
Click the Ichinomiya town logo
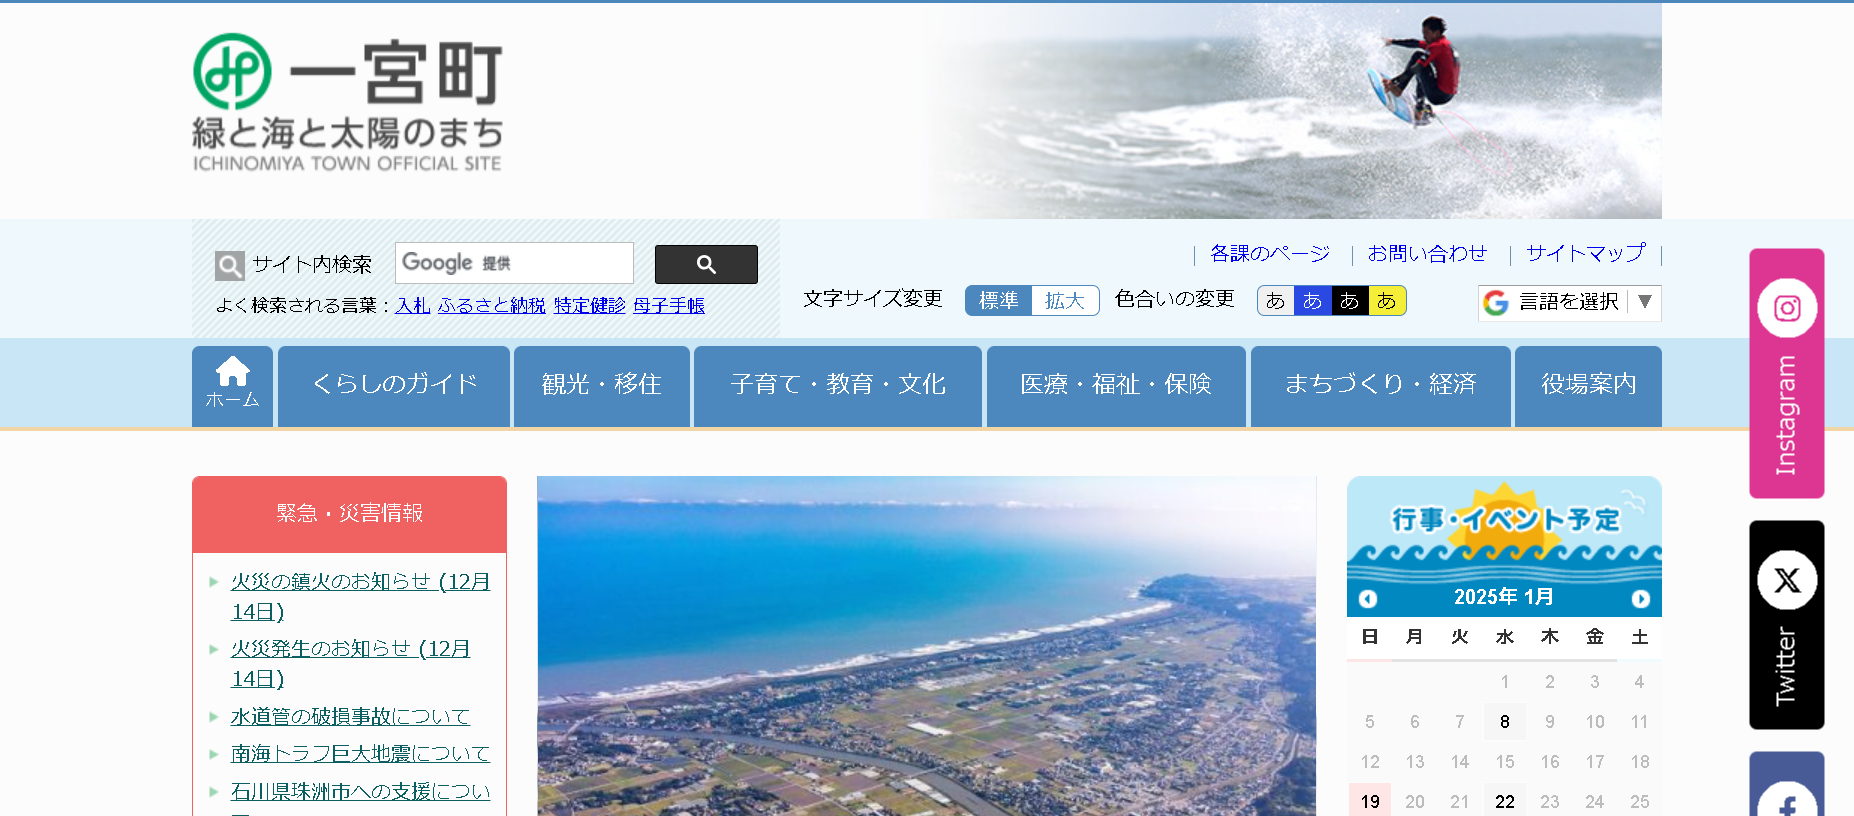(347, 103)
